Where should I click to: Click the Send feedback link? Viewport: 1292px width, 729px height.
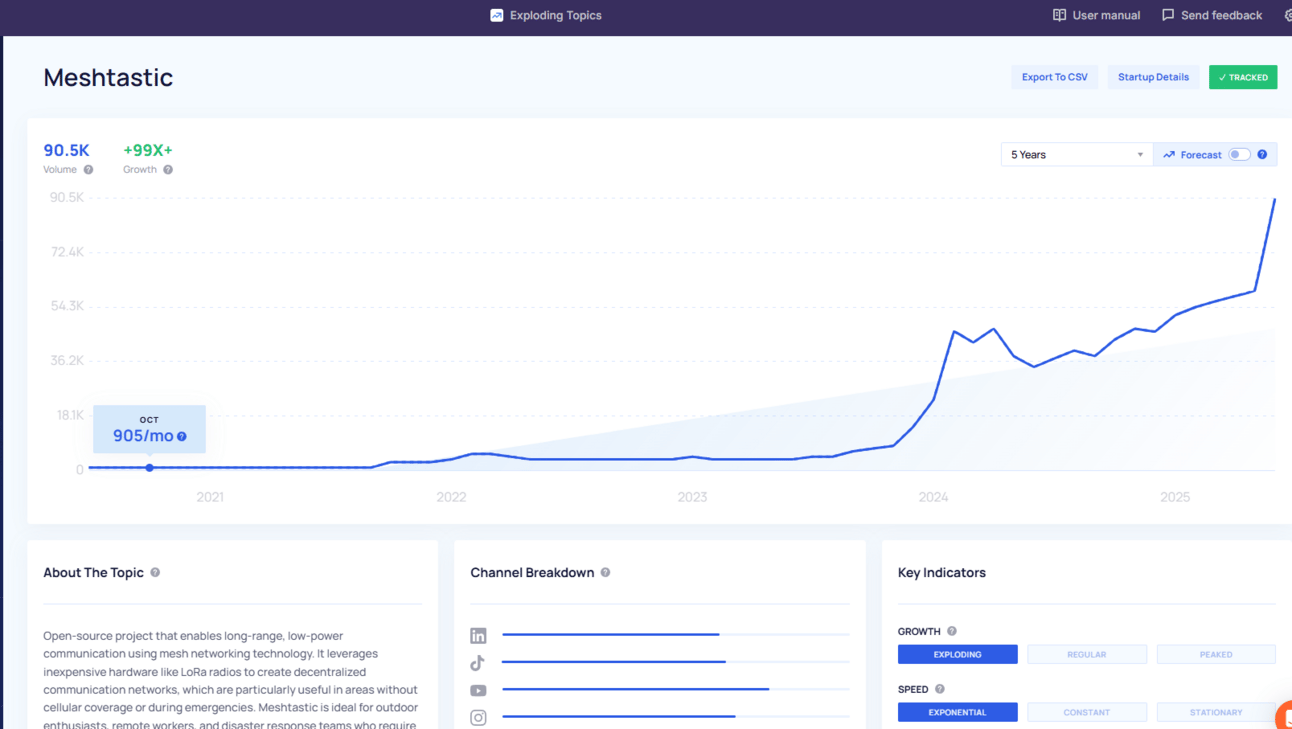[1212, 15]
